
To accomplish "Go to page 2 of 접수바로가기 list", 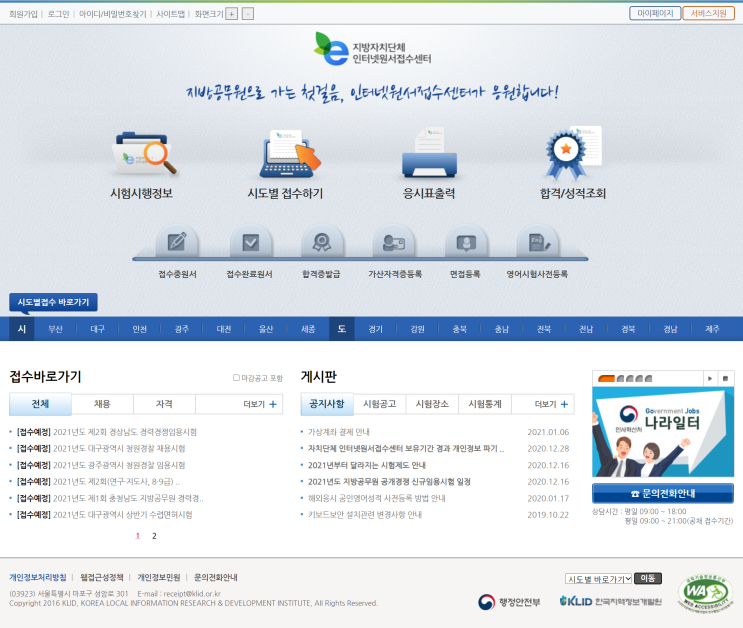I will coord(154,536).
